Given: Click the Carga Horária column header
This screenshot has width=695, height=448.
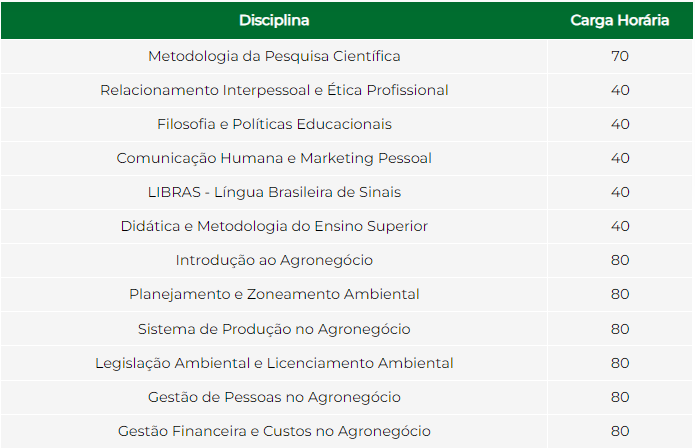Looking at the screenshot, I should point(620,20).
